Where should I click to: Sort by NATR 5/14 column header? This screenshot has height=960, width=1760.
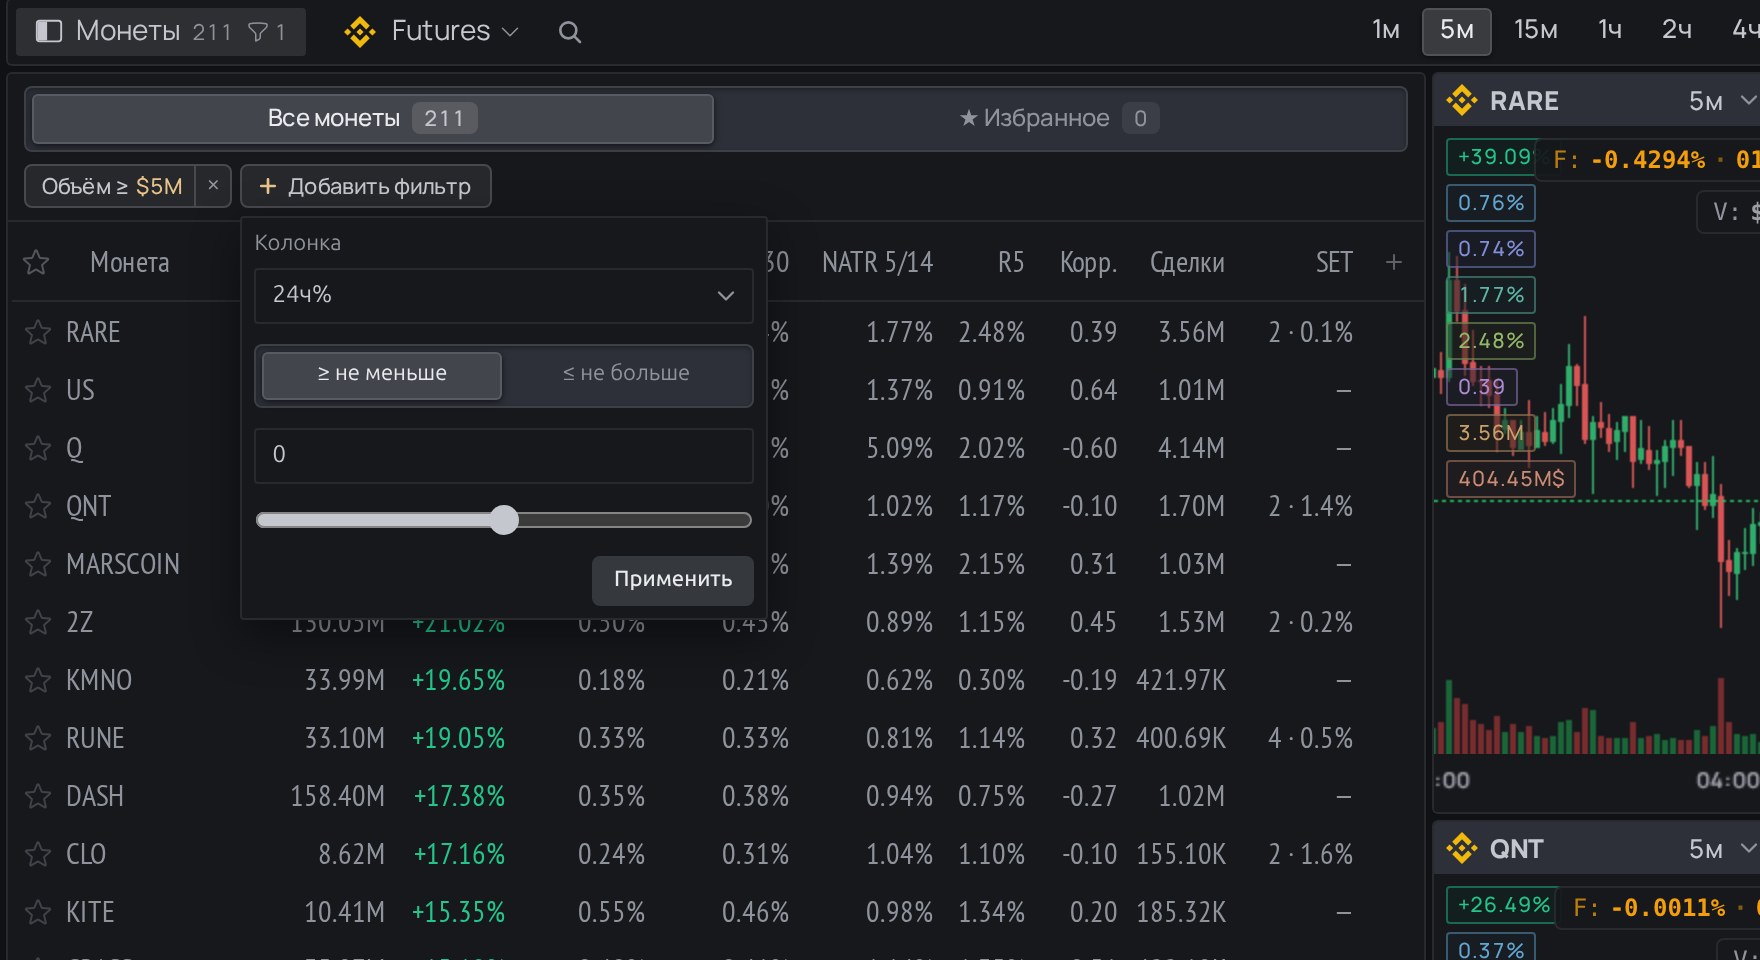877,262
